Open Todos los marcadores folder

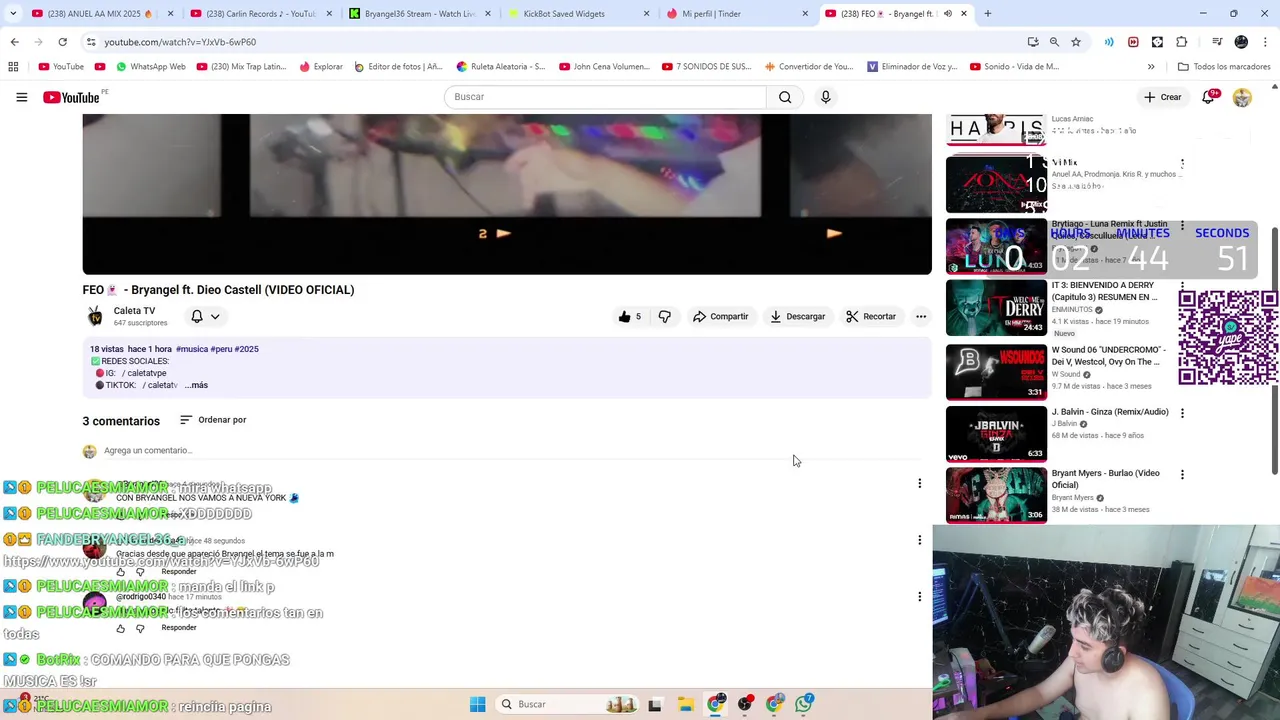click(1224, 67)
